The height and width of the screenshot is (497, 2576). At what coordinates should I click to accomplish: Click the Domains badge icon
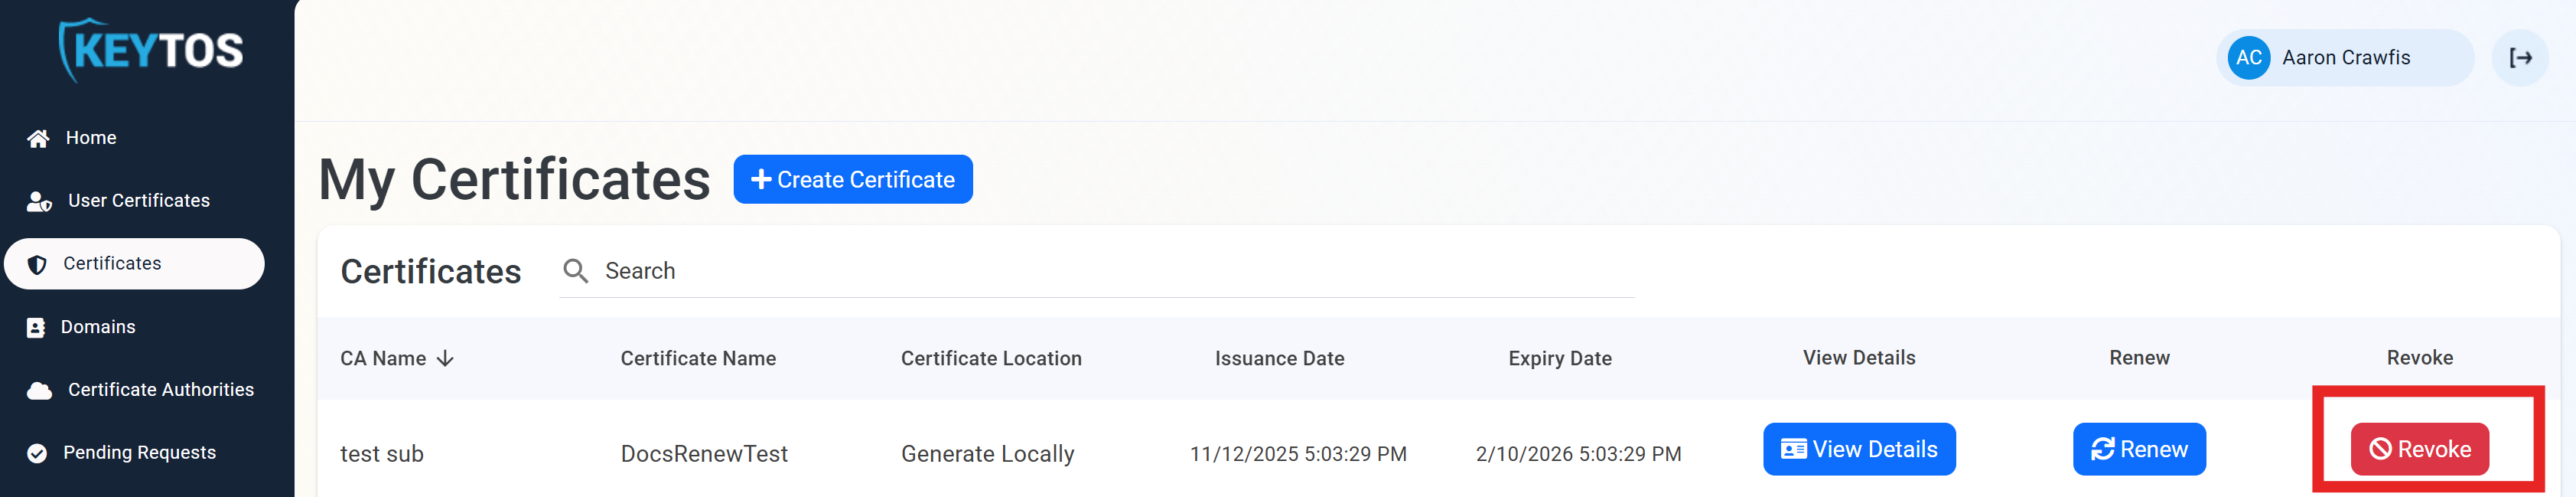pyautogui.click(x=37, y=326)
